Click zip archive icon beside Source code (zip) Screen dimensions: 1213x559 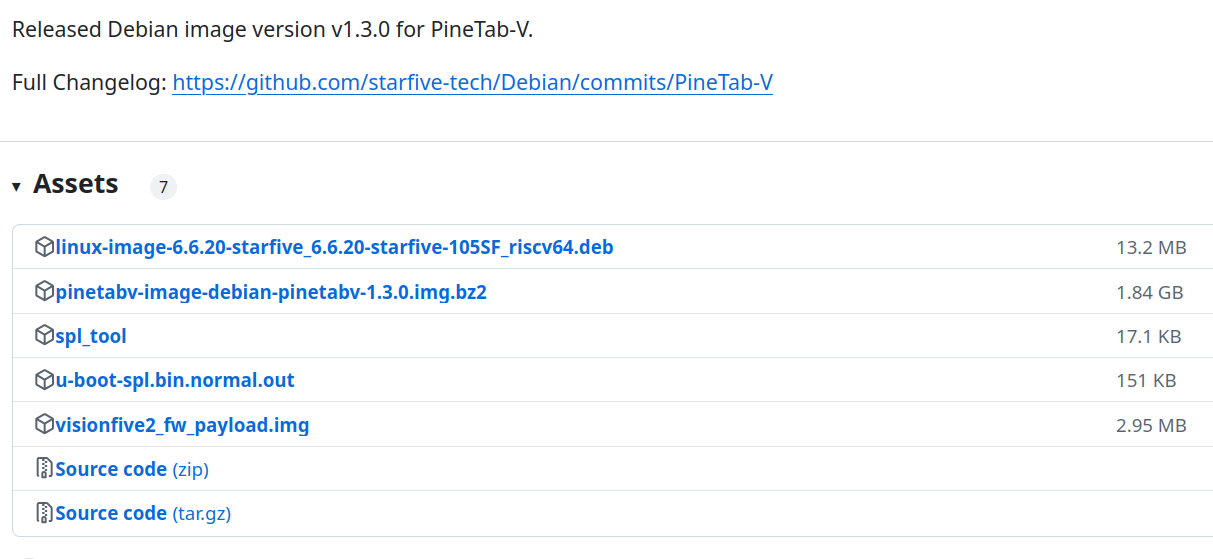(x=44, y=469)
